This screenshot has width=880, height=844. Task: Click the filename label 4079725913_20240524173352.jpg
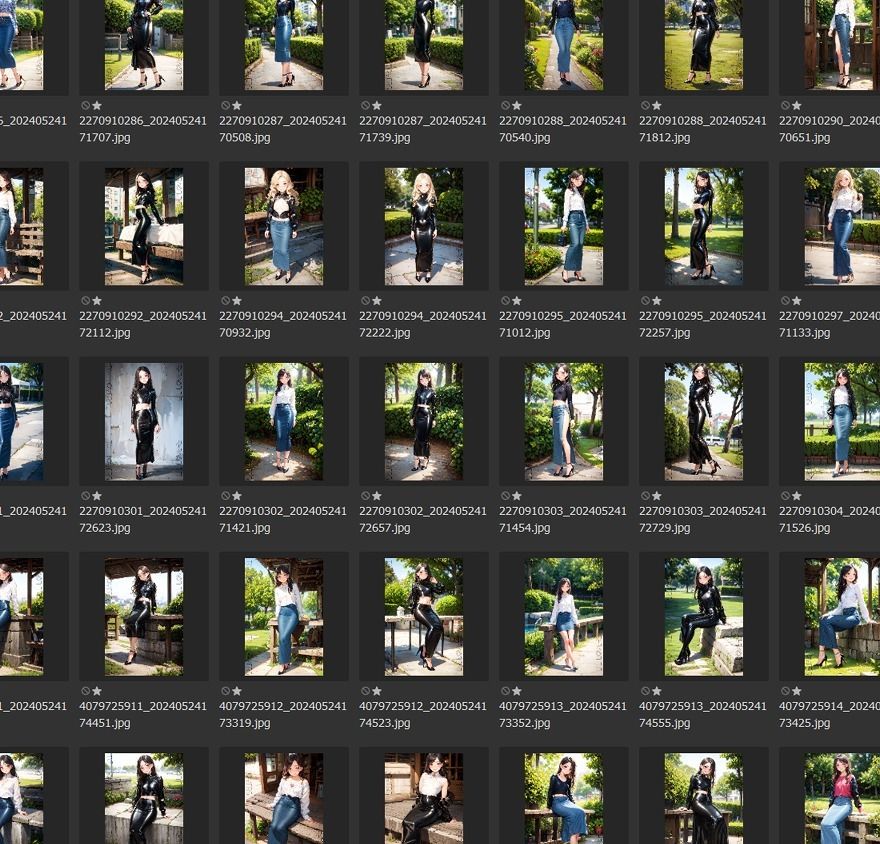(563, 714)
